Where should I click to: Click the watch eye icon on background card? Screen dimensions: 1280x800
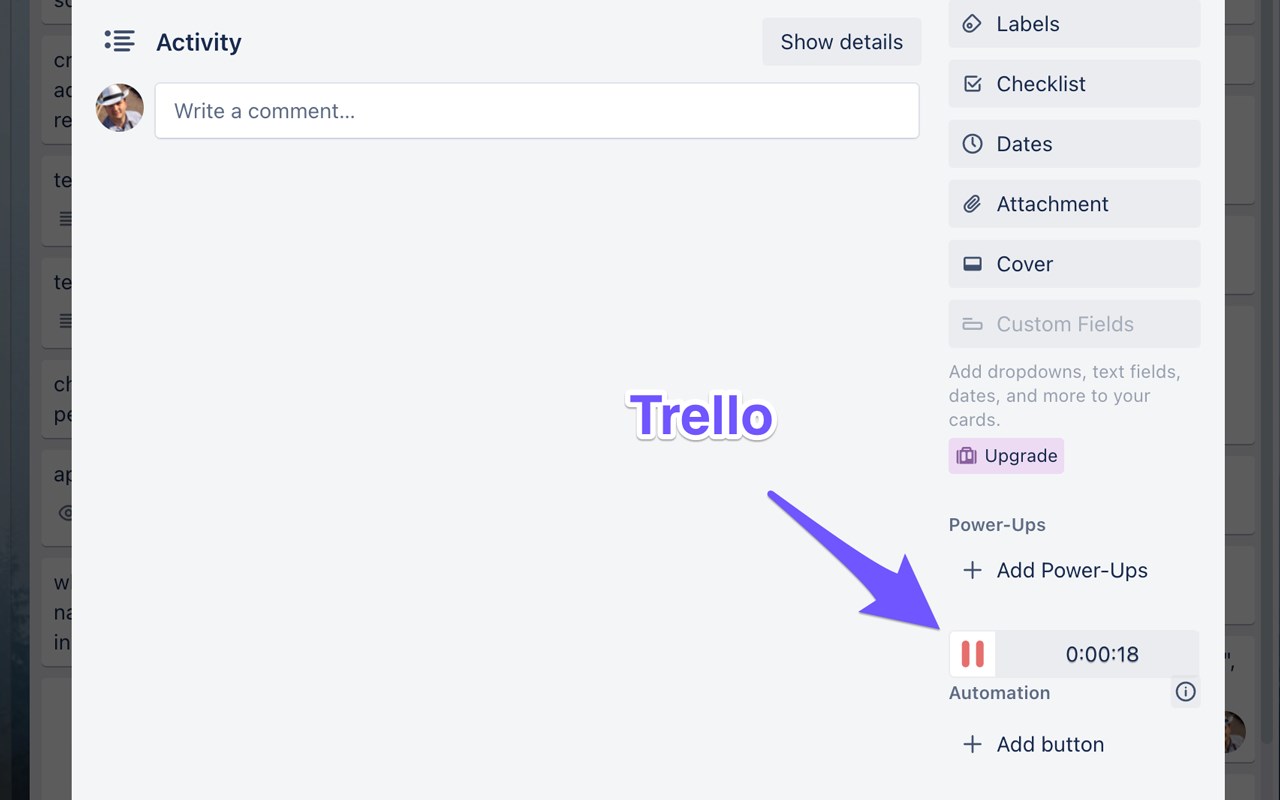[66, 513]
